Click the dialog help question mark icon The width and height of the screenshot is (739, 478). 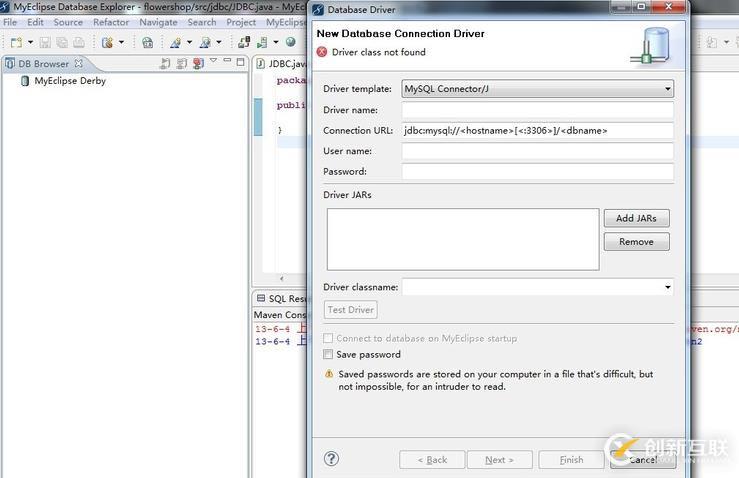pos(331,458)
